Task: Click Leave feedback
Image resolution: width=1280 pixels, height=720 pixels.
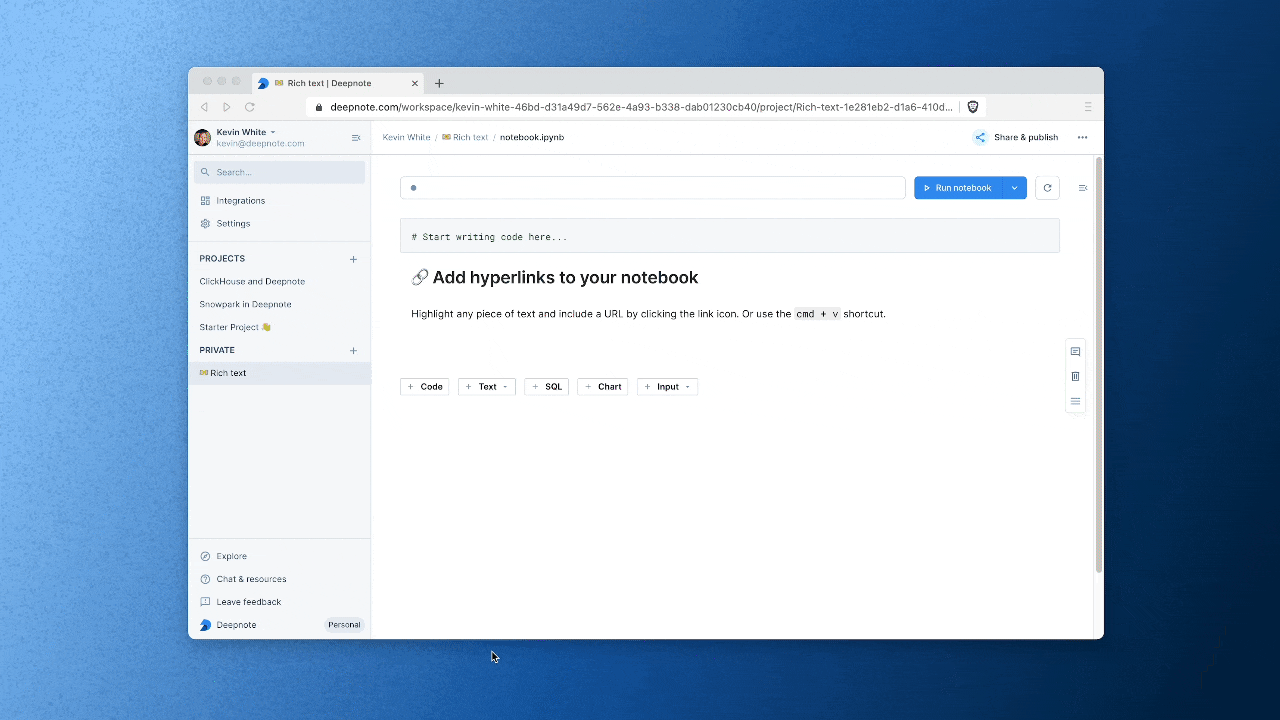Action: (248, 602)
